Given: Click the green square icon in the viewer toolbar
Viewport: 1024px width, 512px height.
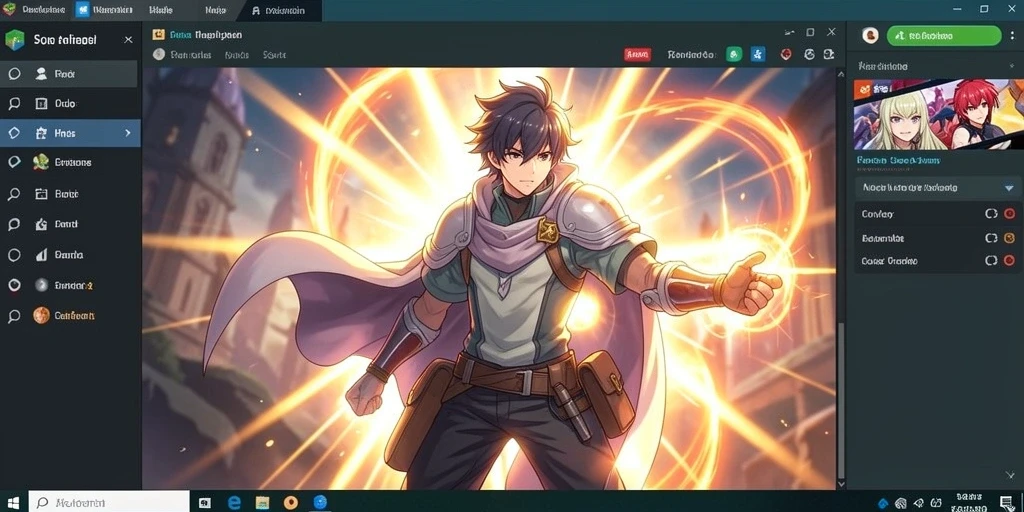Looking at the screenshot, I should (x=733, y=55).
